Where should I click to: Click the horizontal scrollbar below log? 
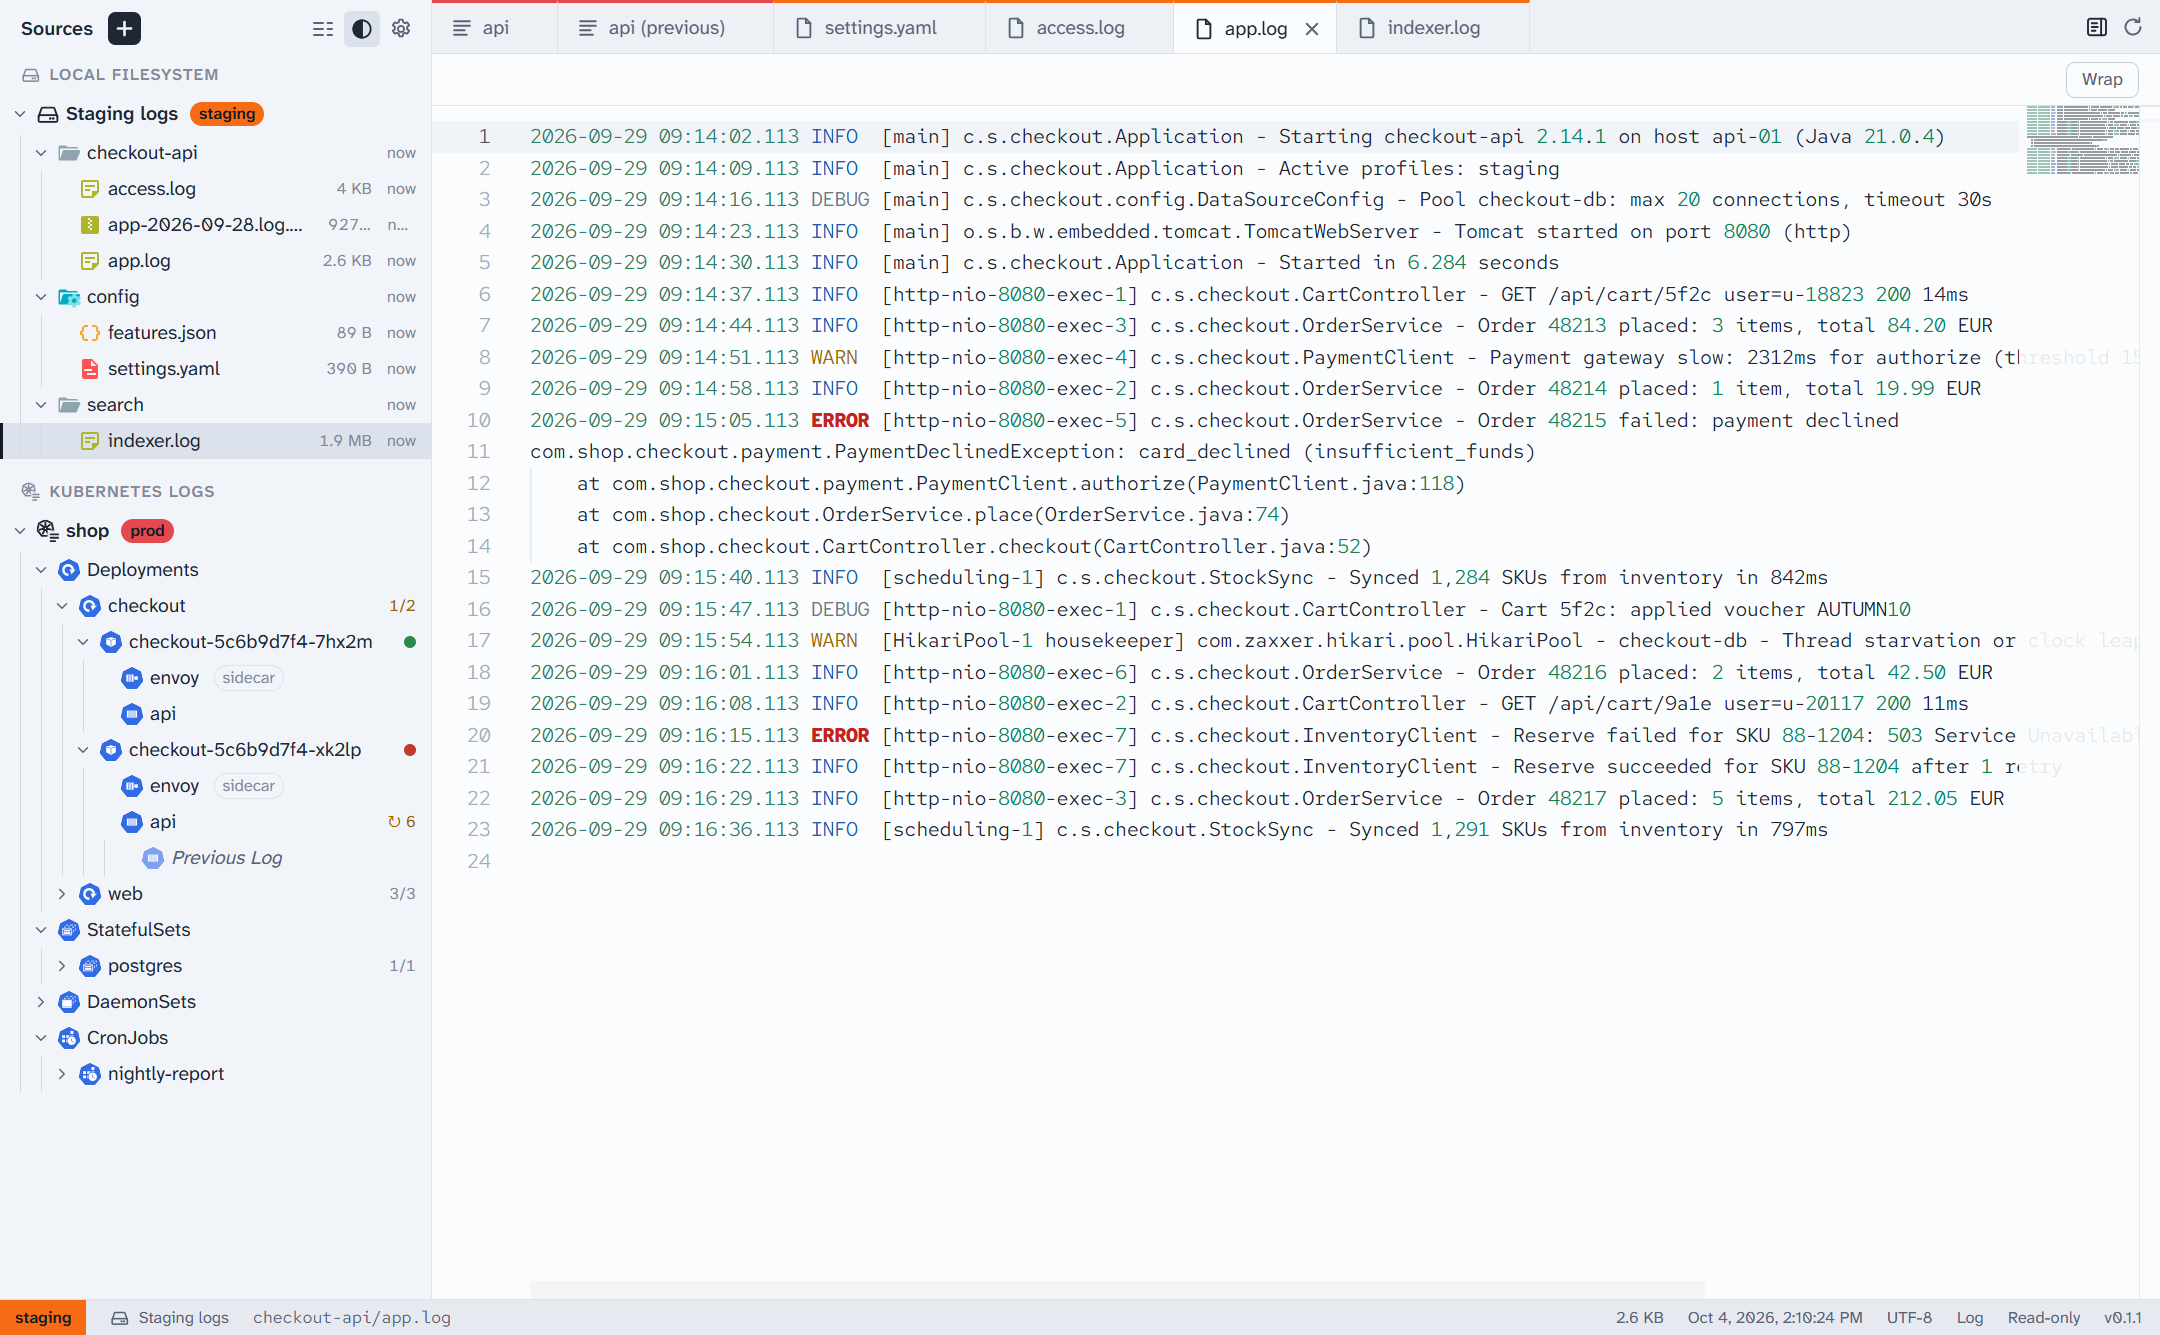pyautogui.click(x=1116, y=1289)
